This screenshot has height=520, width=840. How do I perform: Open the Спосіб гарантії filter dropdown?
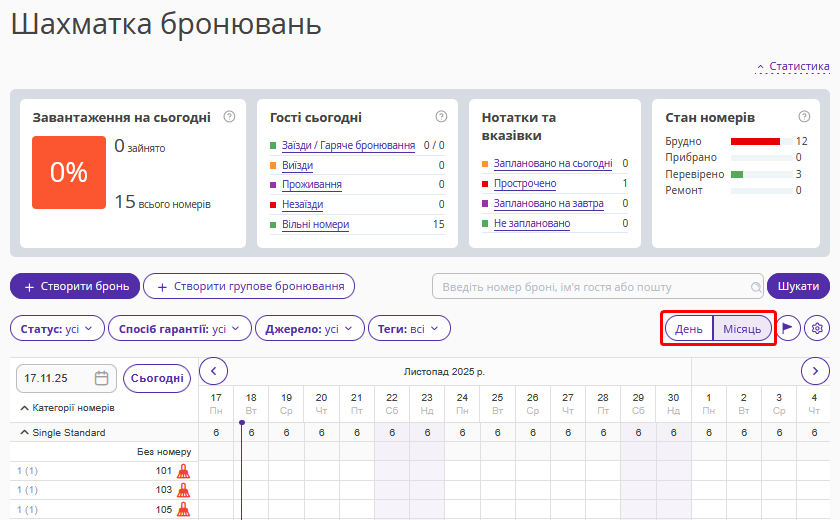[179, 328]
